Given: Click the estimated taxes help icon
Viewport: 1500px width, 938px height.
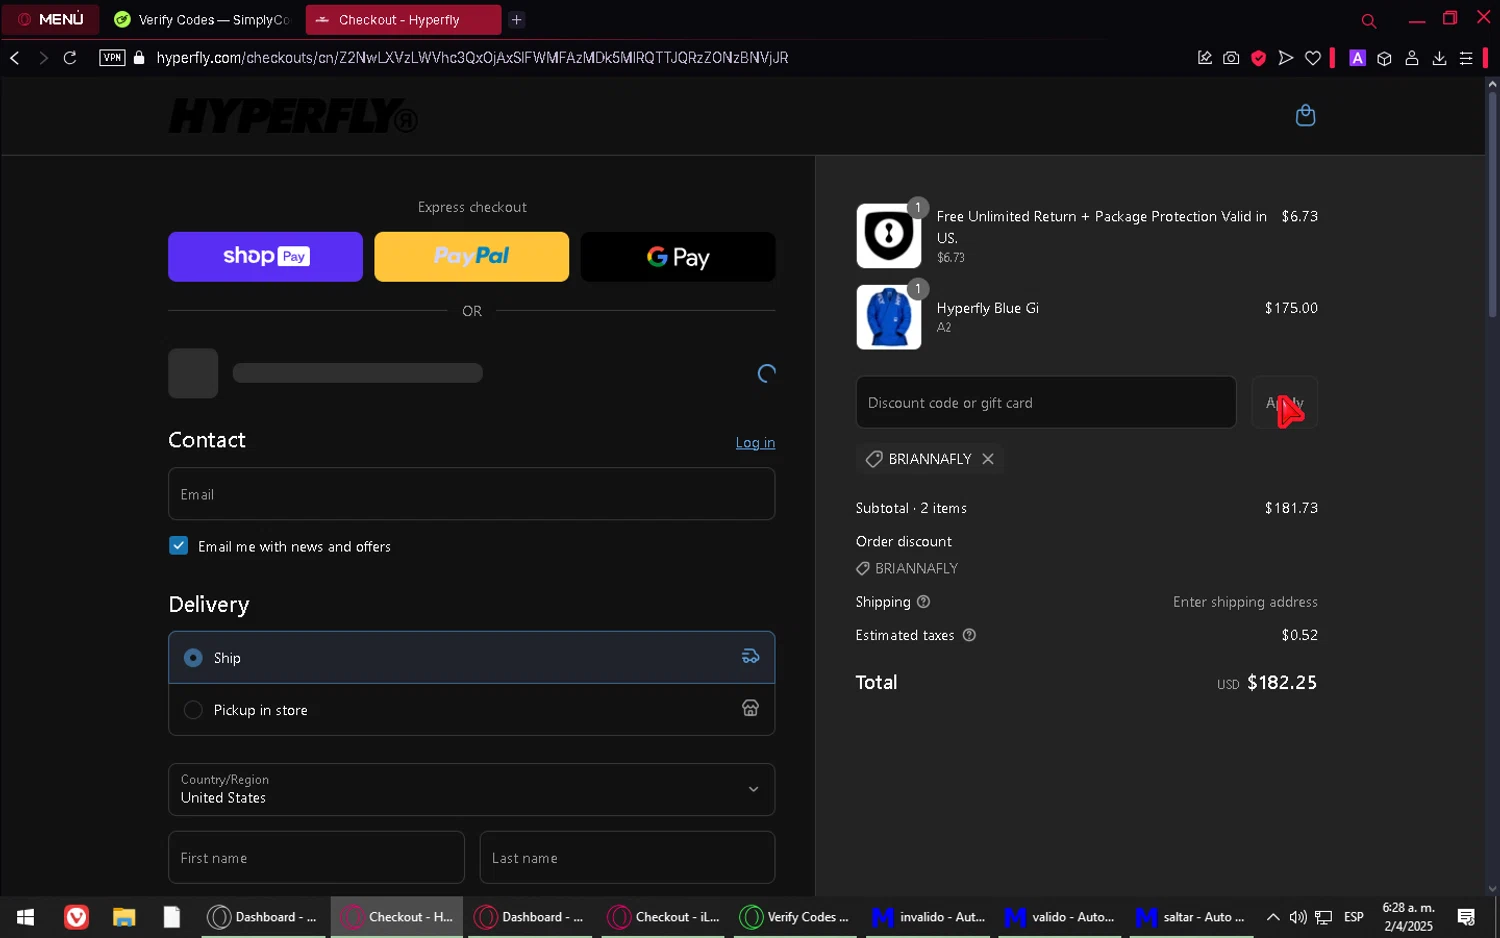Looking at the screenshot, I should pos(969,635).
